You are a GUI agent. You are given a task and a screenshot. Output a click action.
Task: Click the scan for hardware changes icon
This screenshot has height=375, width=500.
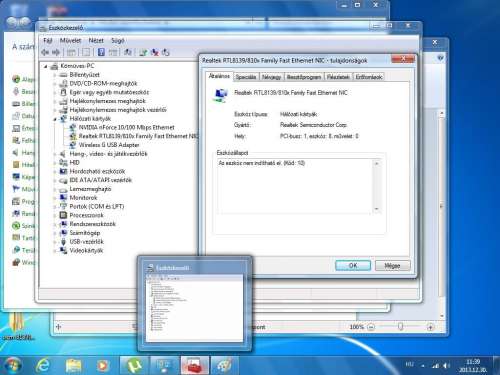[x=128, y=52]
